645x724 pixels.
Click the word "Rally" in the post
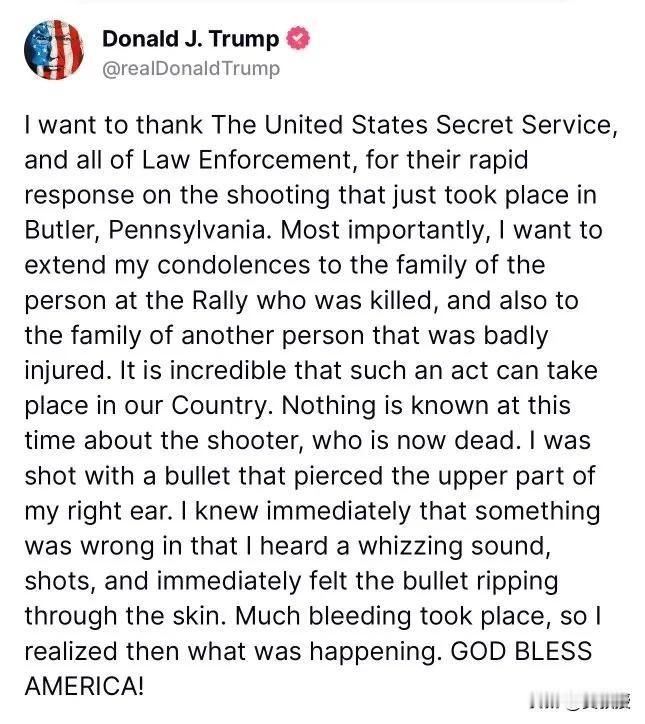[x=220, y=301]
